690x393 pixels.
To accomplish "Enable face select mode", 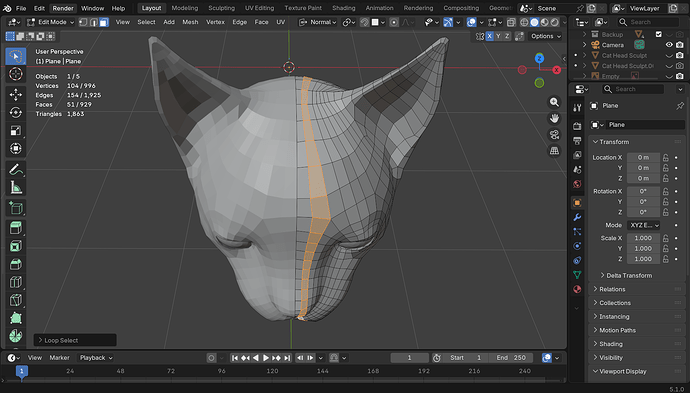I will click(104, 22).
